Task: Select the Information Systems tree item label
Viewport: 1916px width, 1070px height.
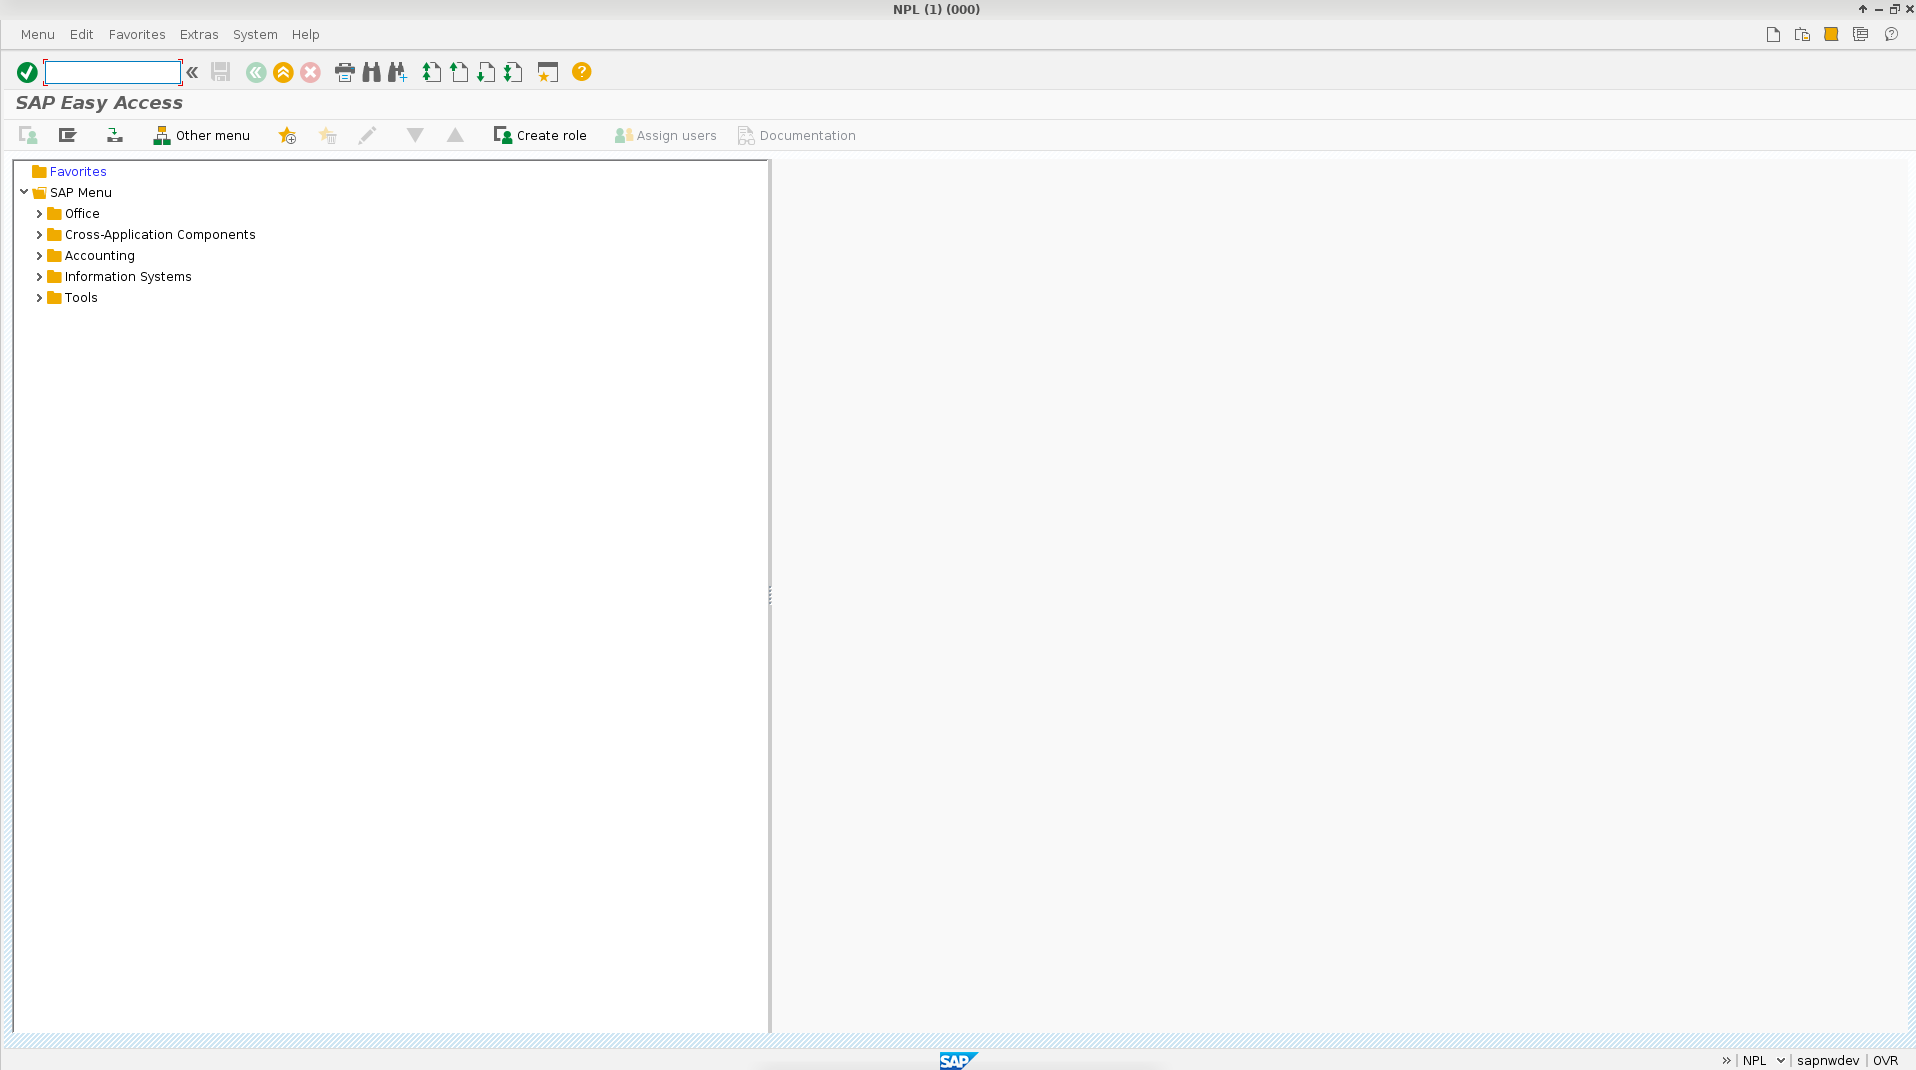Action: (128, 277)
